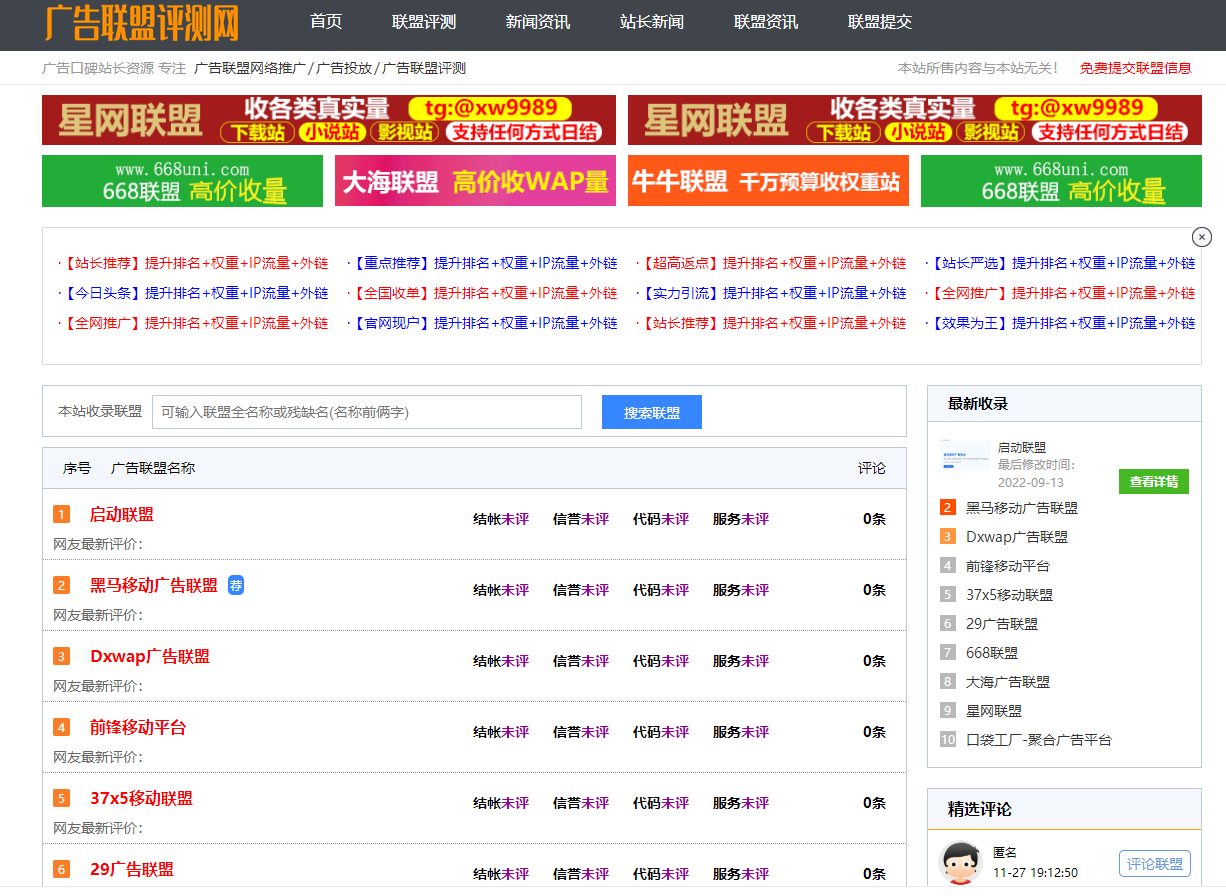Open the 大海联盟 高价收WAP量 banner
Screen dimensions: 1226x896
coord(475,181)
